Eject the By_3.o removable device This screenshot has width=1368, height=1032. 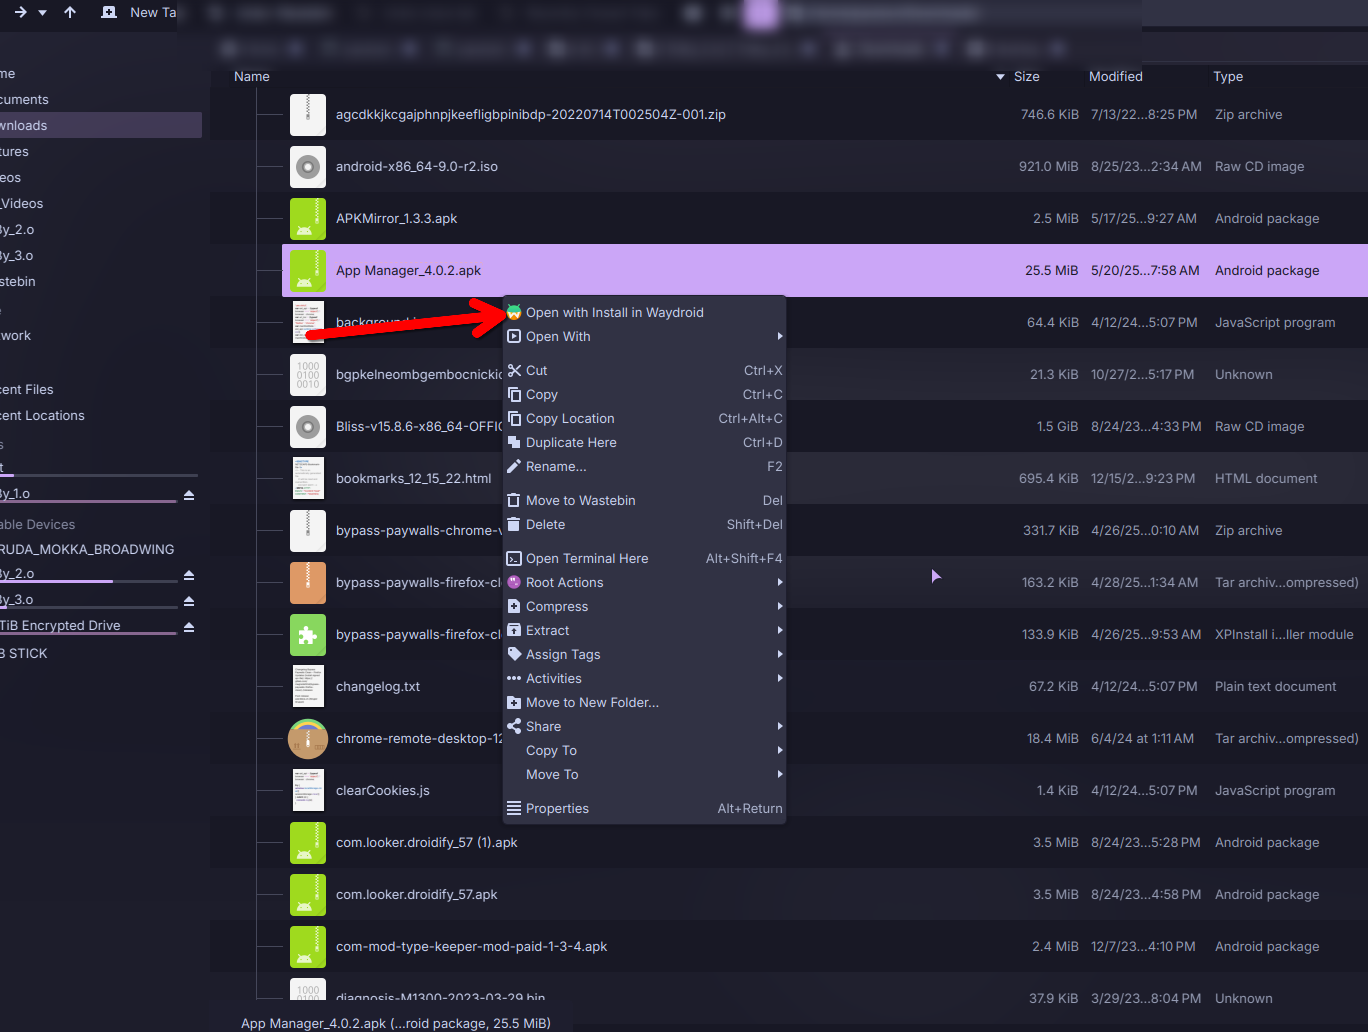click(189, 601)
